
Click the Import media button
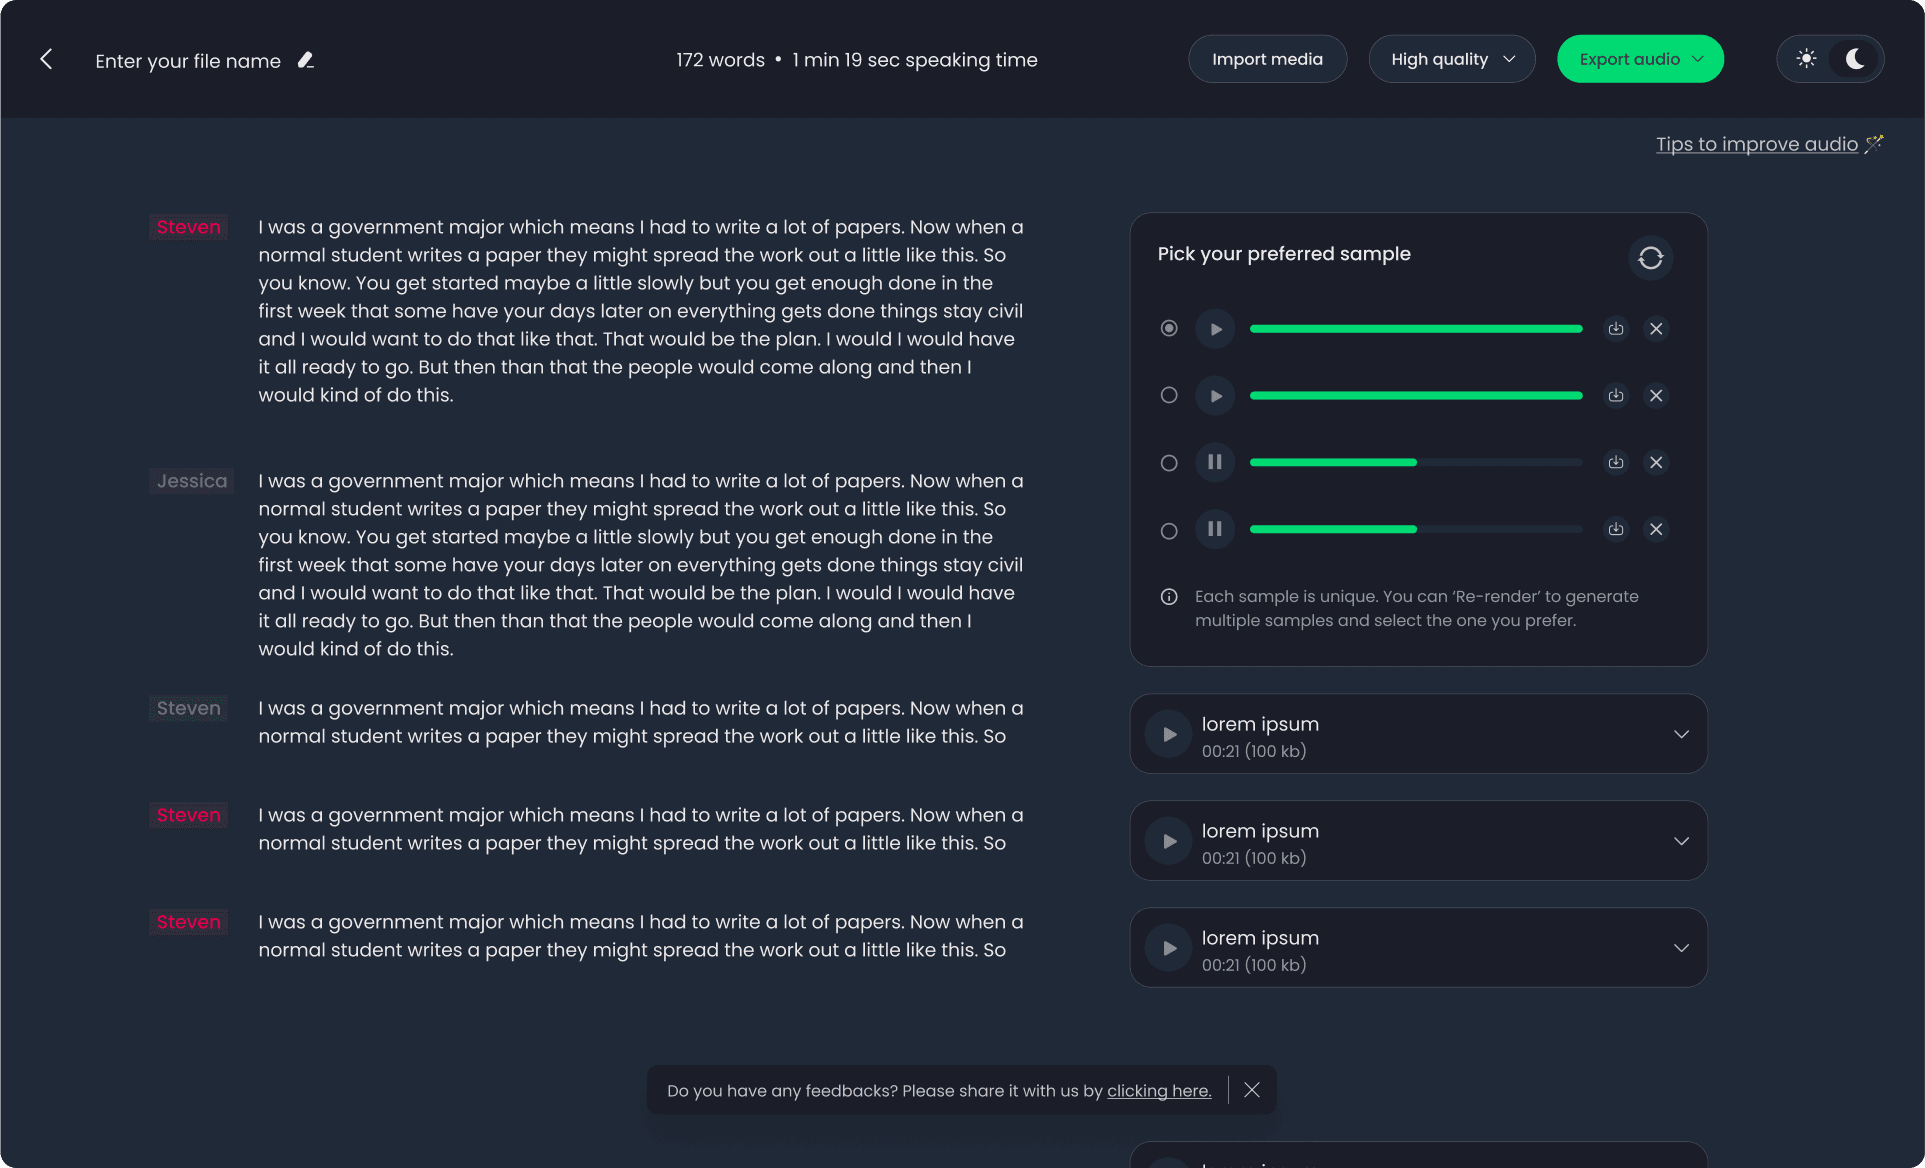pyautogui.click(x=1267, y=58)
